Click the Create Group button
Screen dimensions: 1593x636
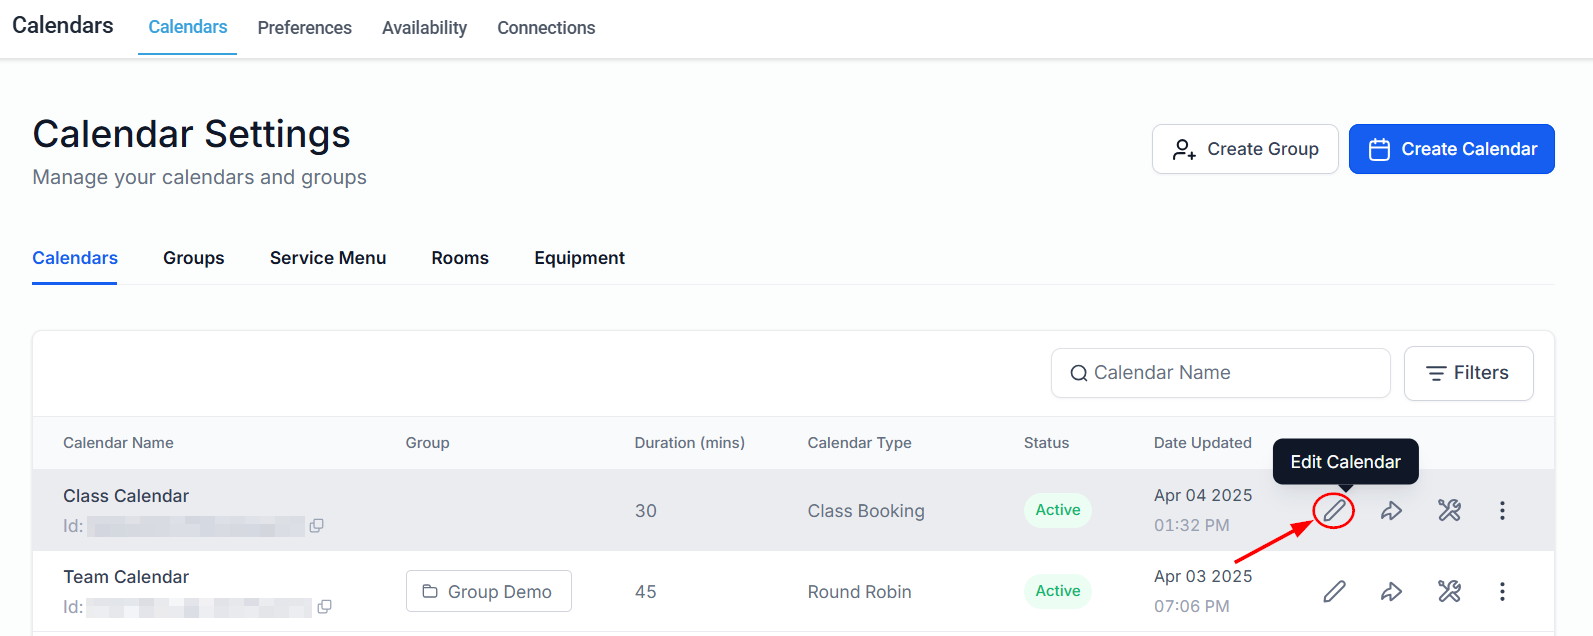pyautogui.click(x=1245, y=149)
